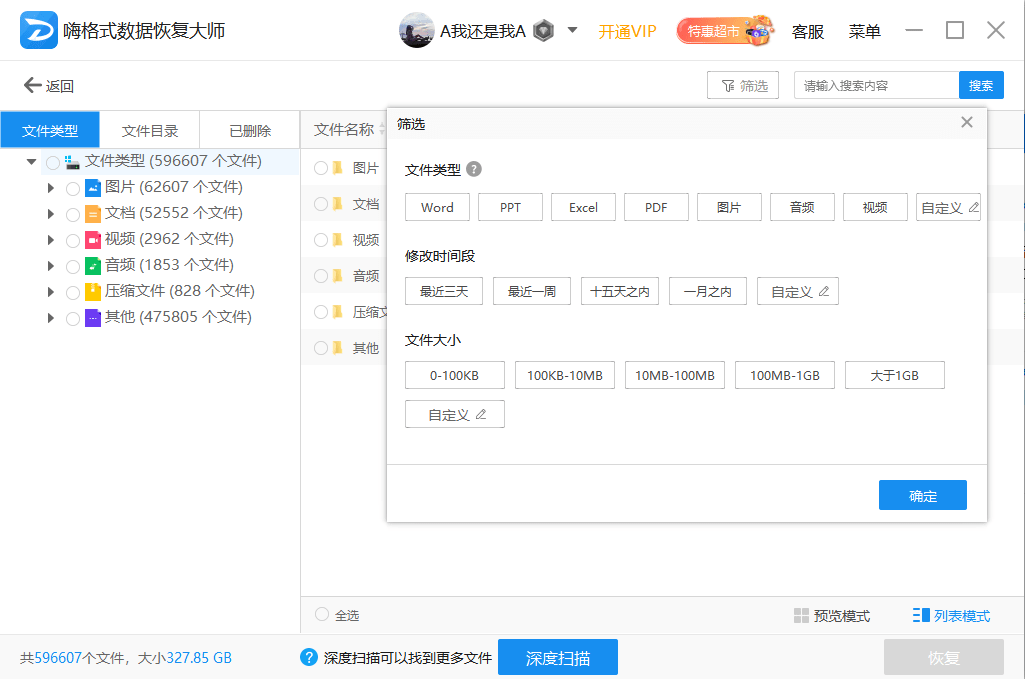Close the 筛选 filter dialog

coord(967,122)
